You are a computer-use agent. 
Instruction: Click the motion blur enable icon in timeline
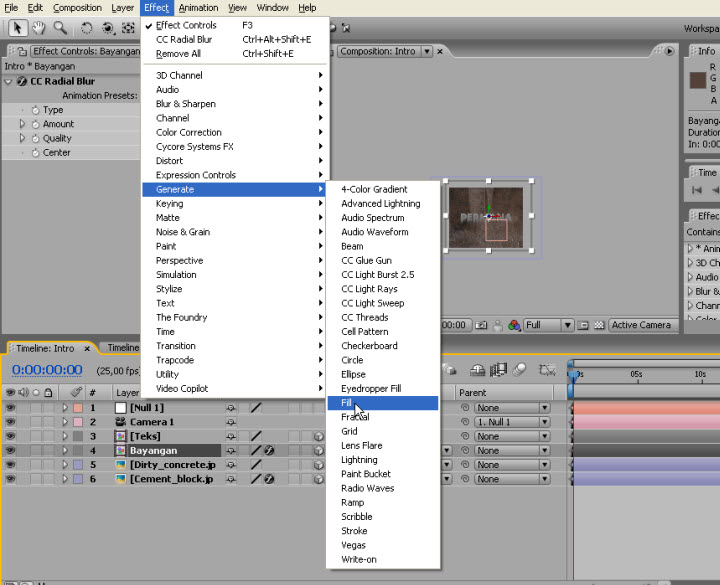(x=519, y=370)
